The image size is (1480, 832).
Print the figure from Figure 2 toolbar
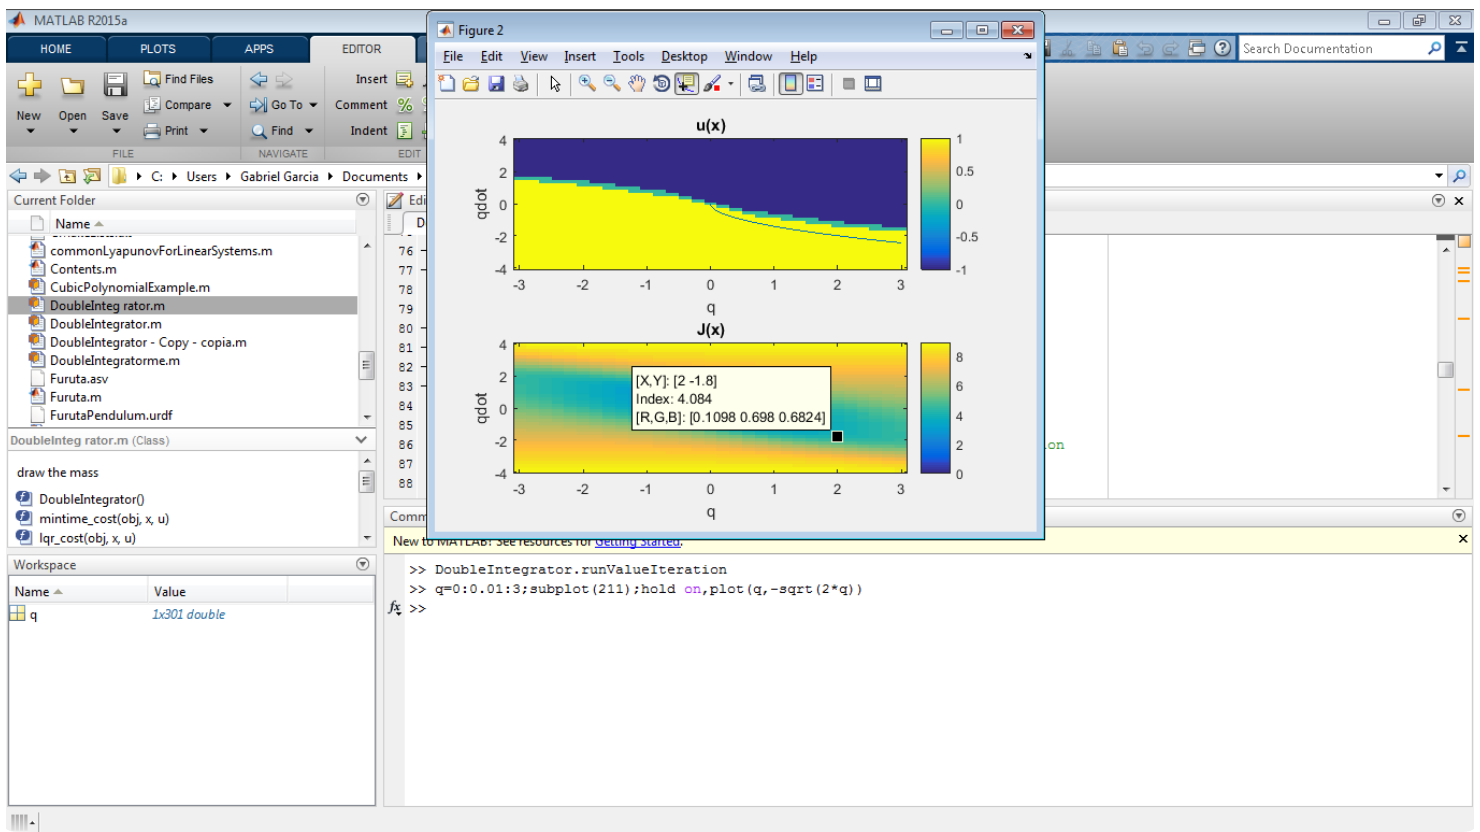click(520, 84)
